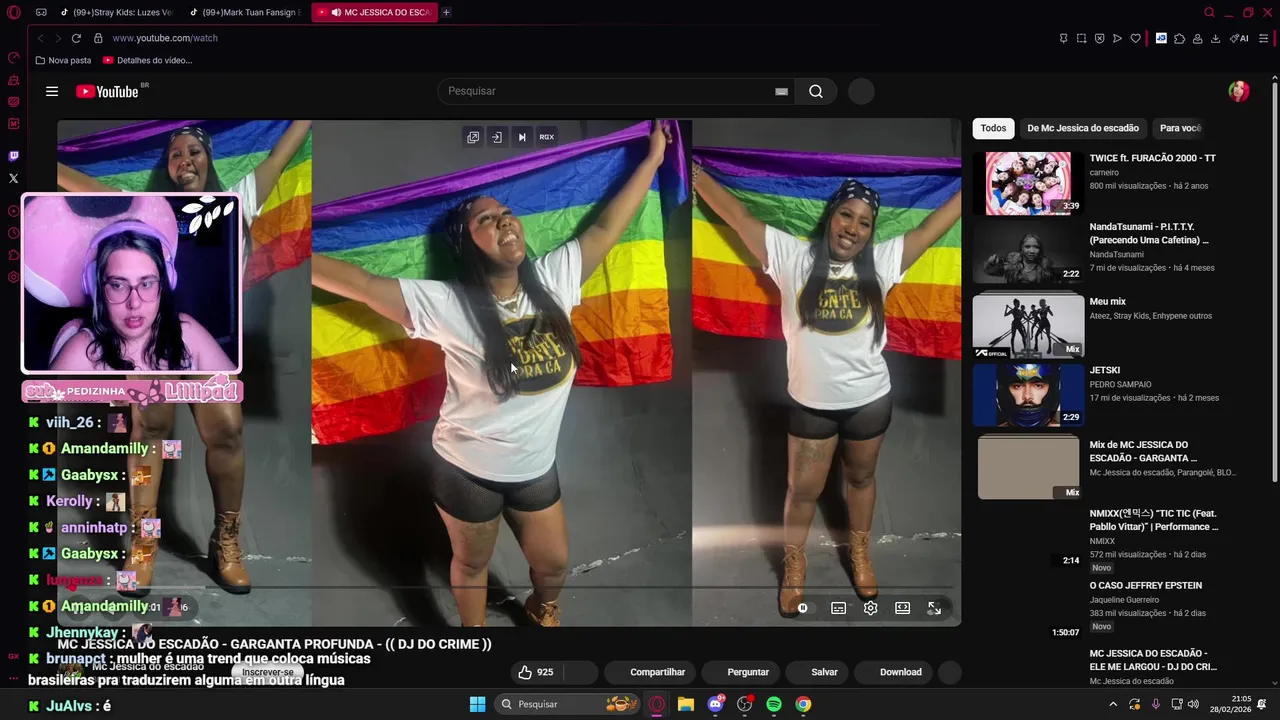Open the Detalhes do vídeo bookmark
Image resolution: width=1280 pixels, height=720 pixels.
pyautogui.click(x=148, y=60)
